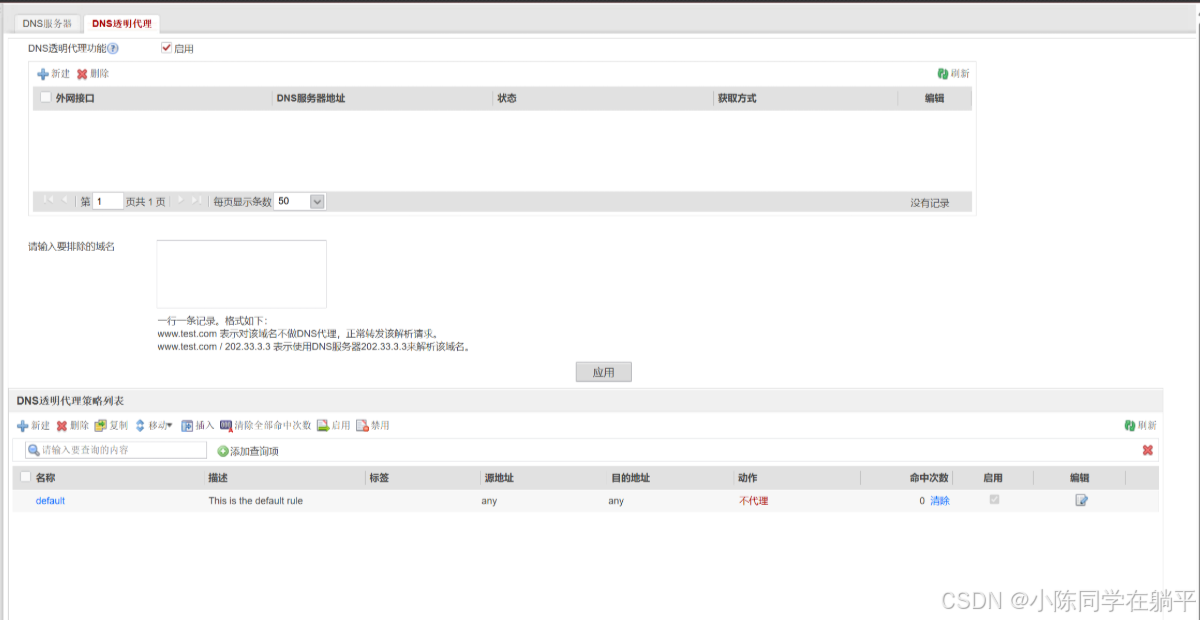1200x620 pixels.
Task: Toggle the 启用 checkbox for DNS proxy
Action: coord(167,47)
